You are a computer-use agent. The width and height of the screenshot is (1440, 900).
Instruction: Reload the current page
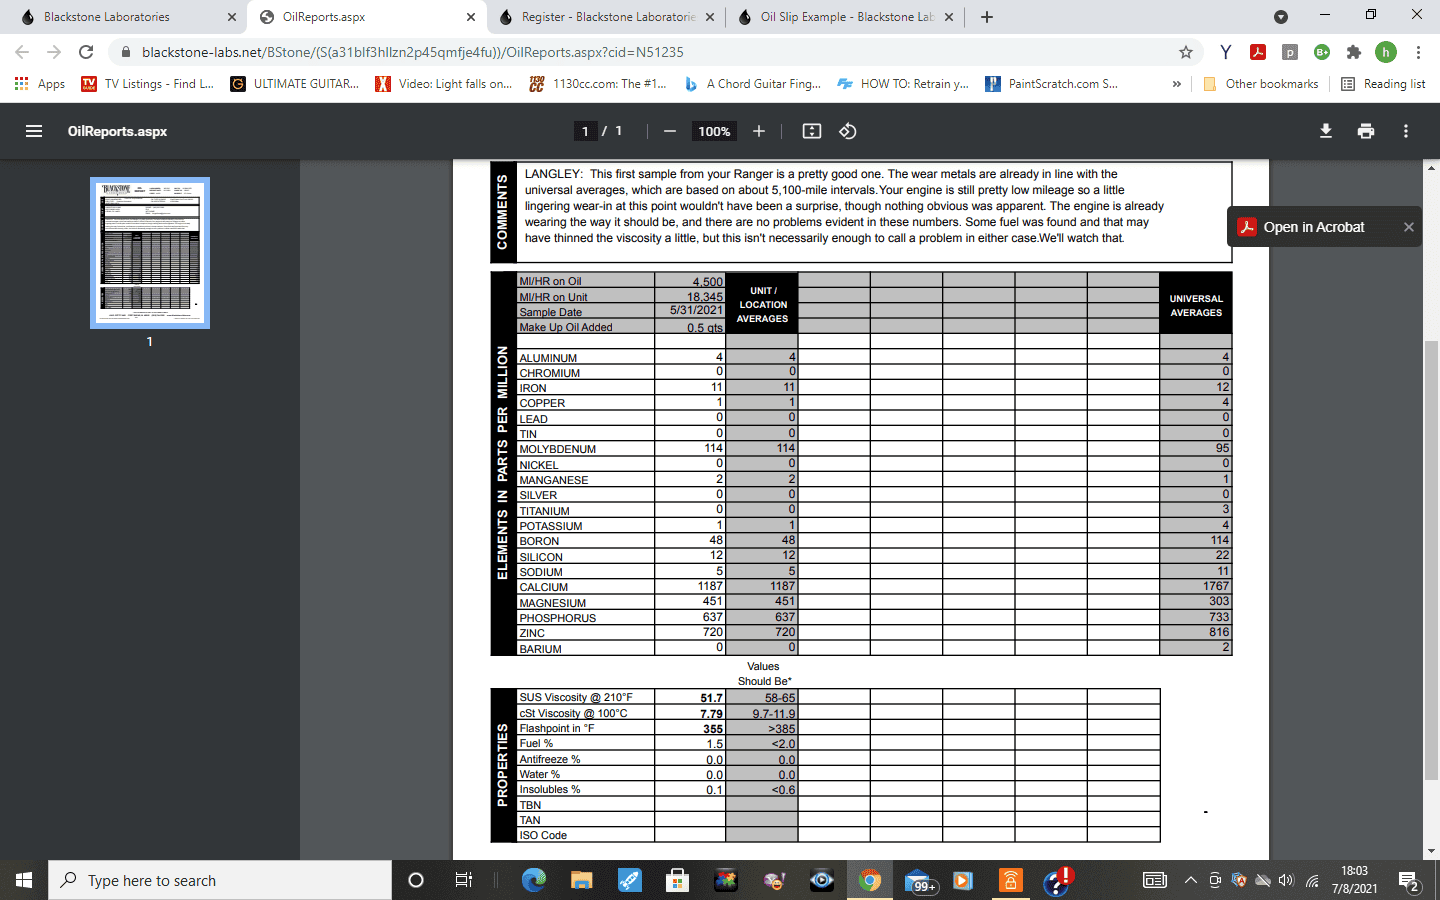tap(86, 52)
